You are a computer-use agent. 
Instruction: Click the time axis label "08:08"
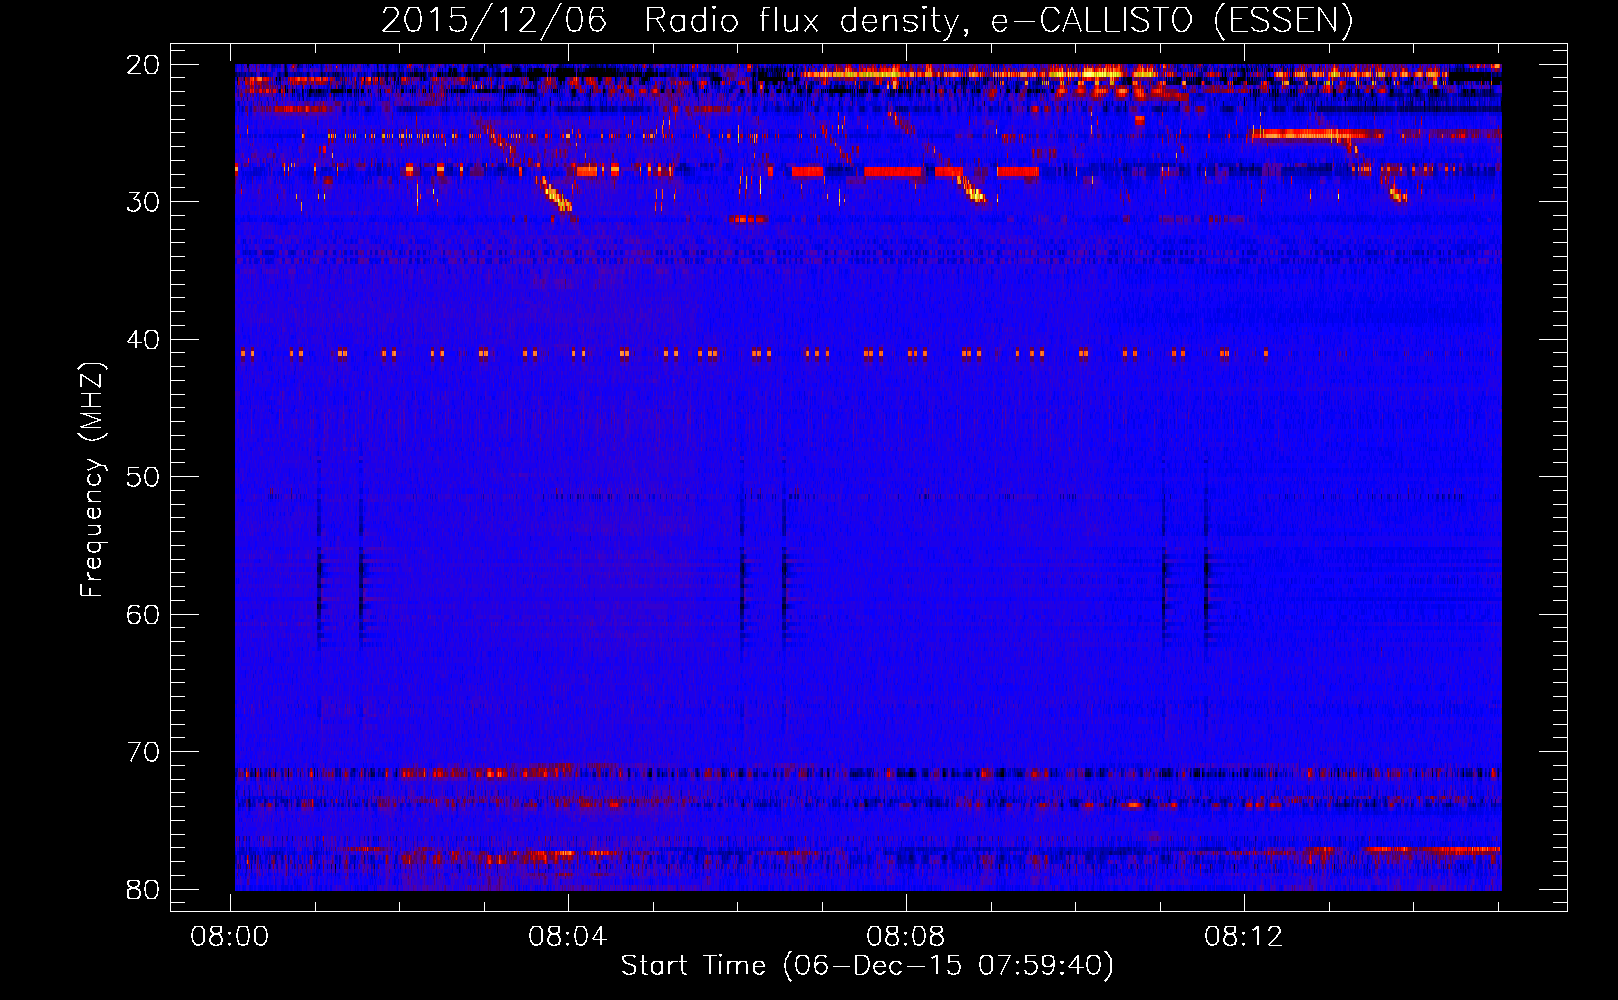tap(906, 937)
